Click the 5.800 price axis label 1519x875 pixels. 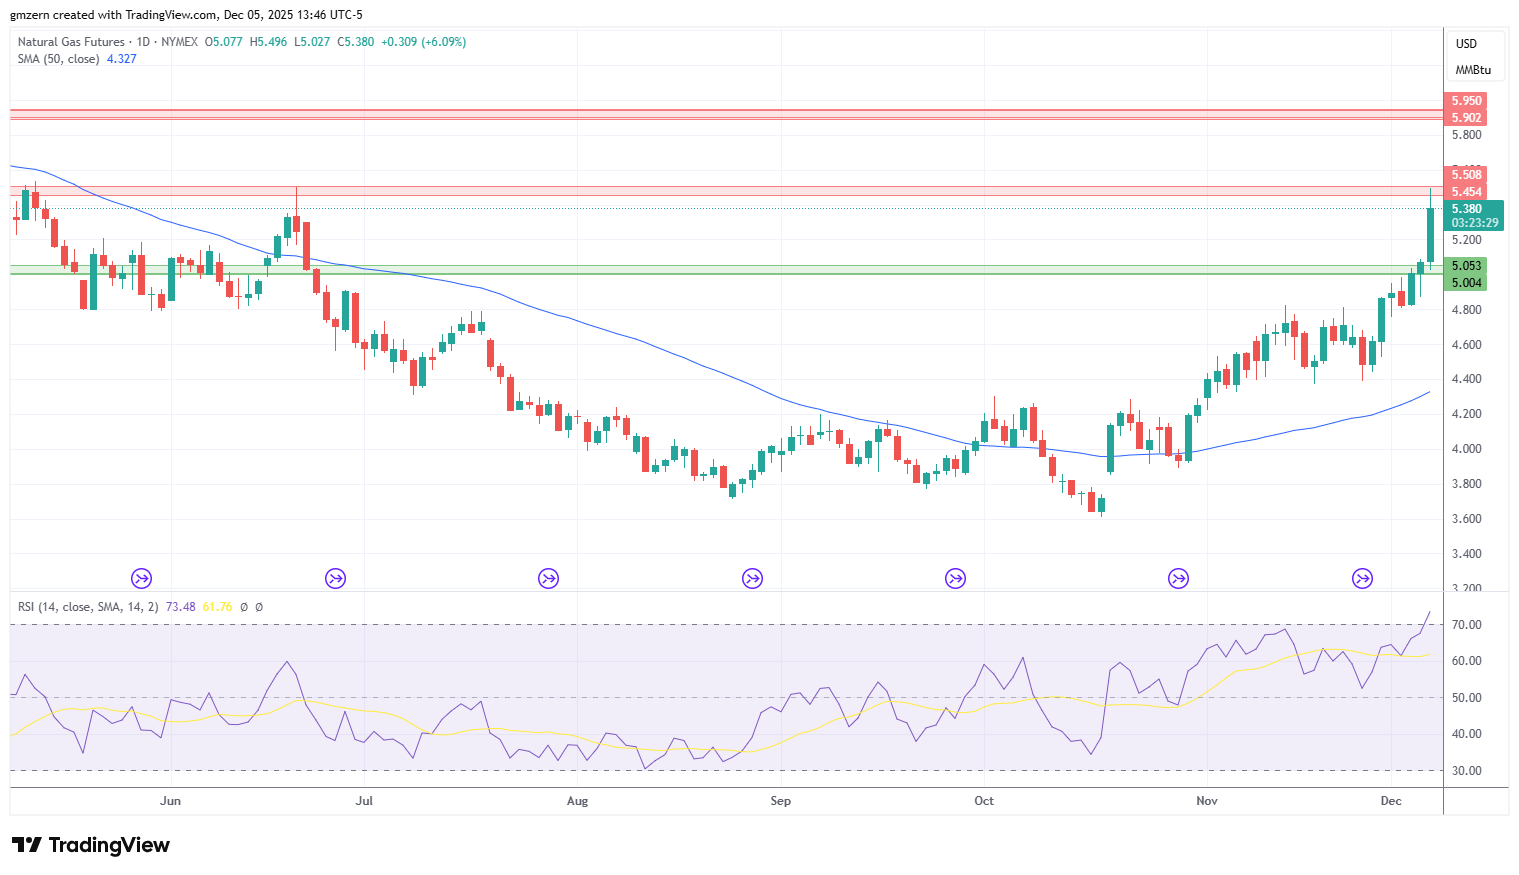1467,135
